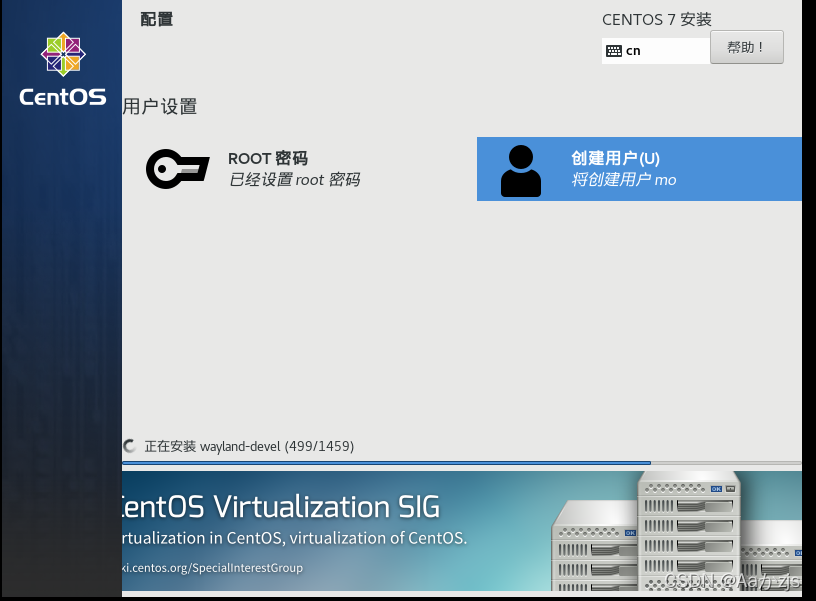Screen dimensions: 816x601
Task: Click the text 将创建用户 mo
Action: tap(624, 180)
